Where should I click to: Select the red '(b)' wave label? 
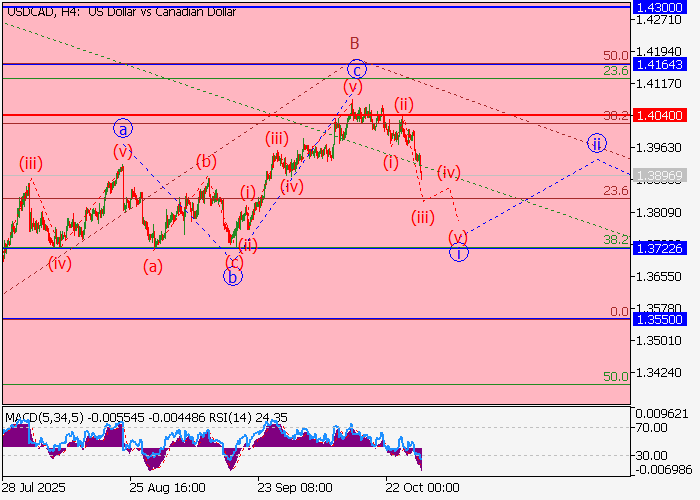click(x=206, y=160)
